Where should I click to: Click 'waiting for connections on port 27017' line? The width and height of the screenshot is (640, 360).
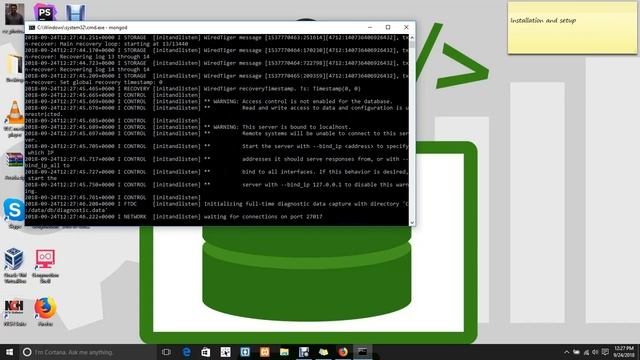(263, 216)
